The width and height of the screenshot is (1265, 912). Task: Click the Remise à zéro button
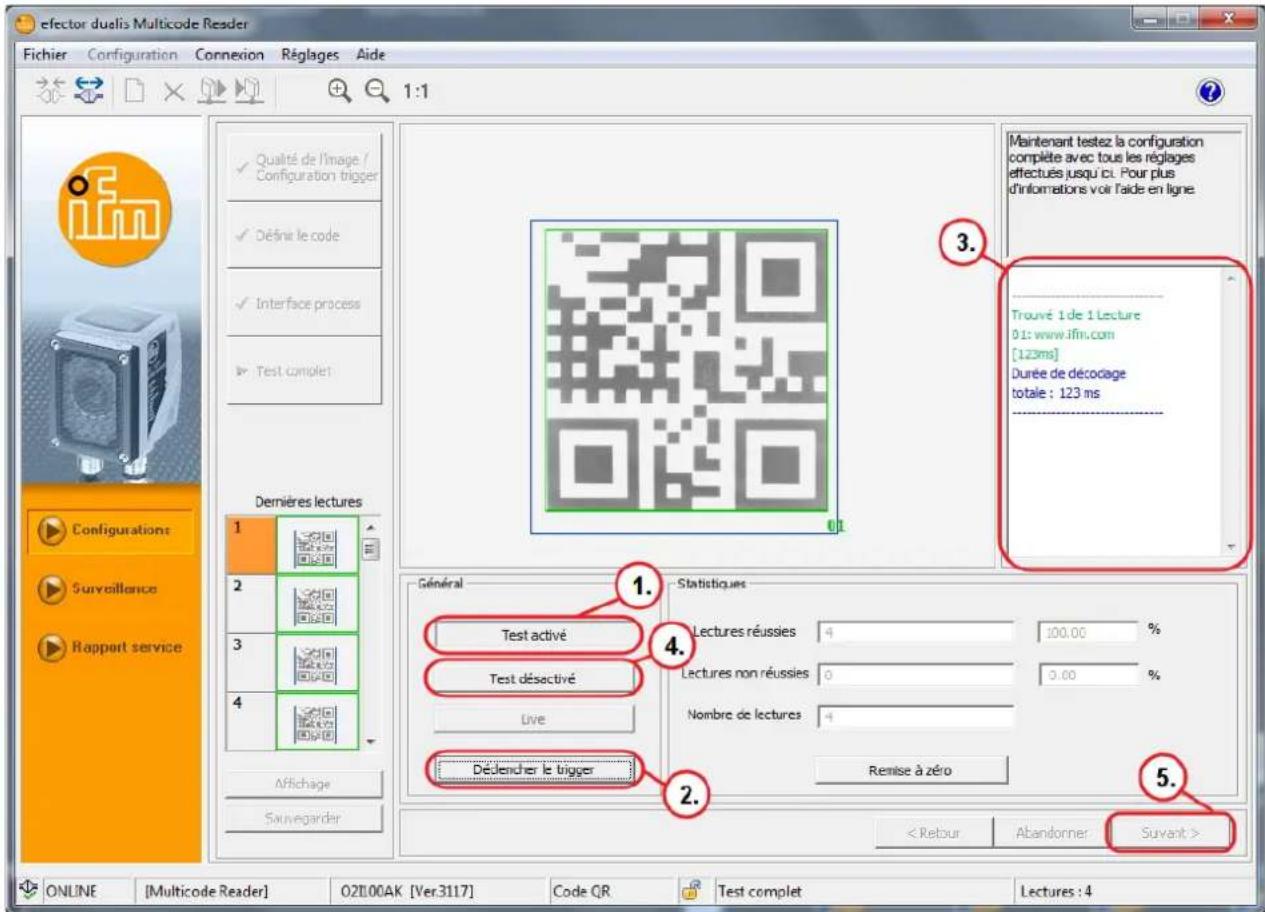click(x=909, y=769)
